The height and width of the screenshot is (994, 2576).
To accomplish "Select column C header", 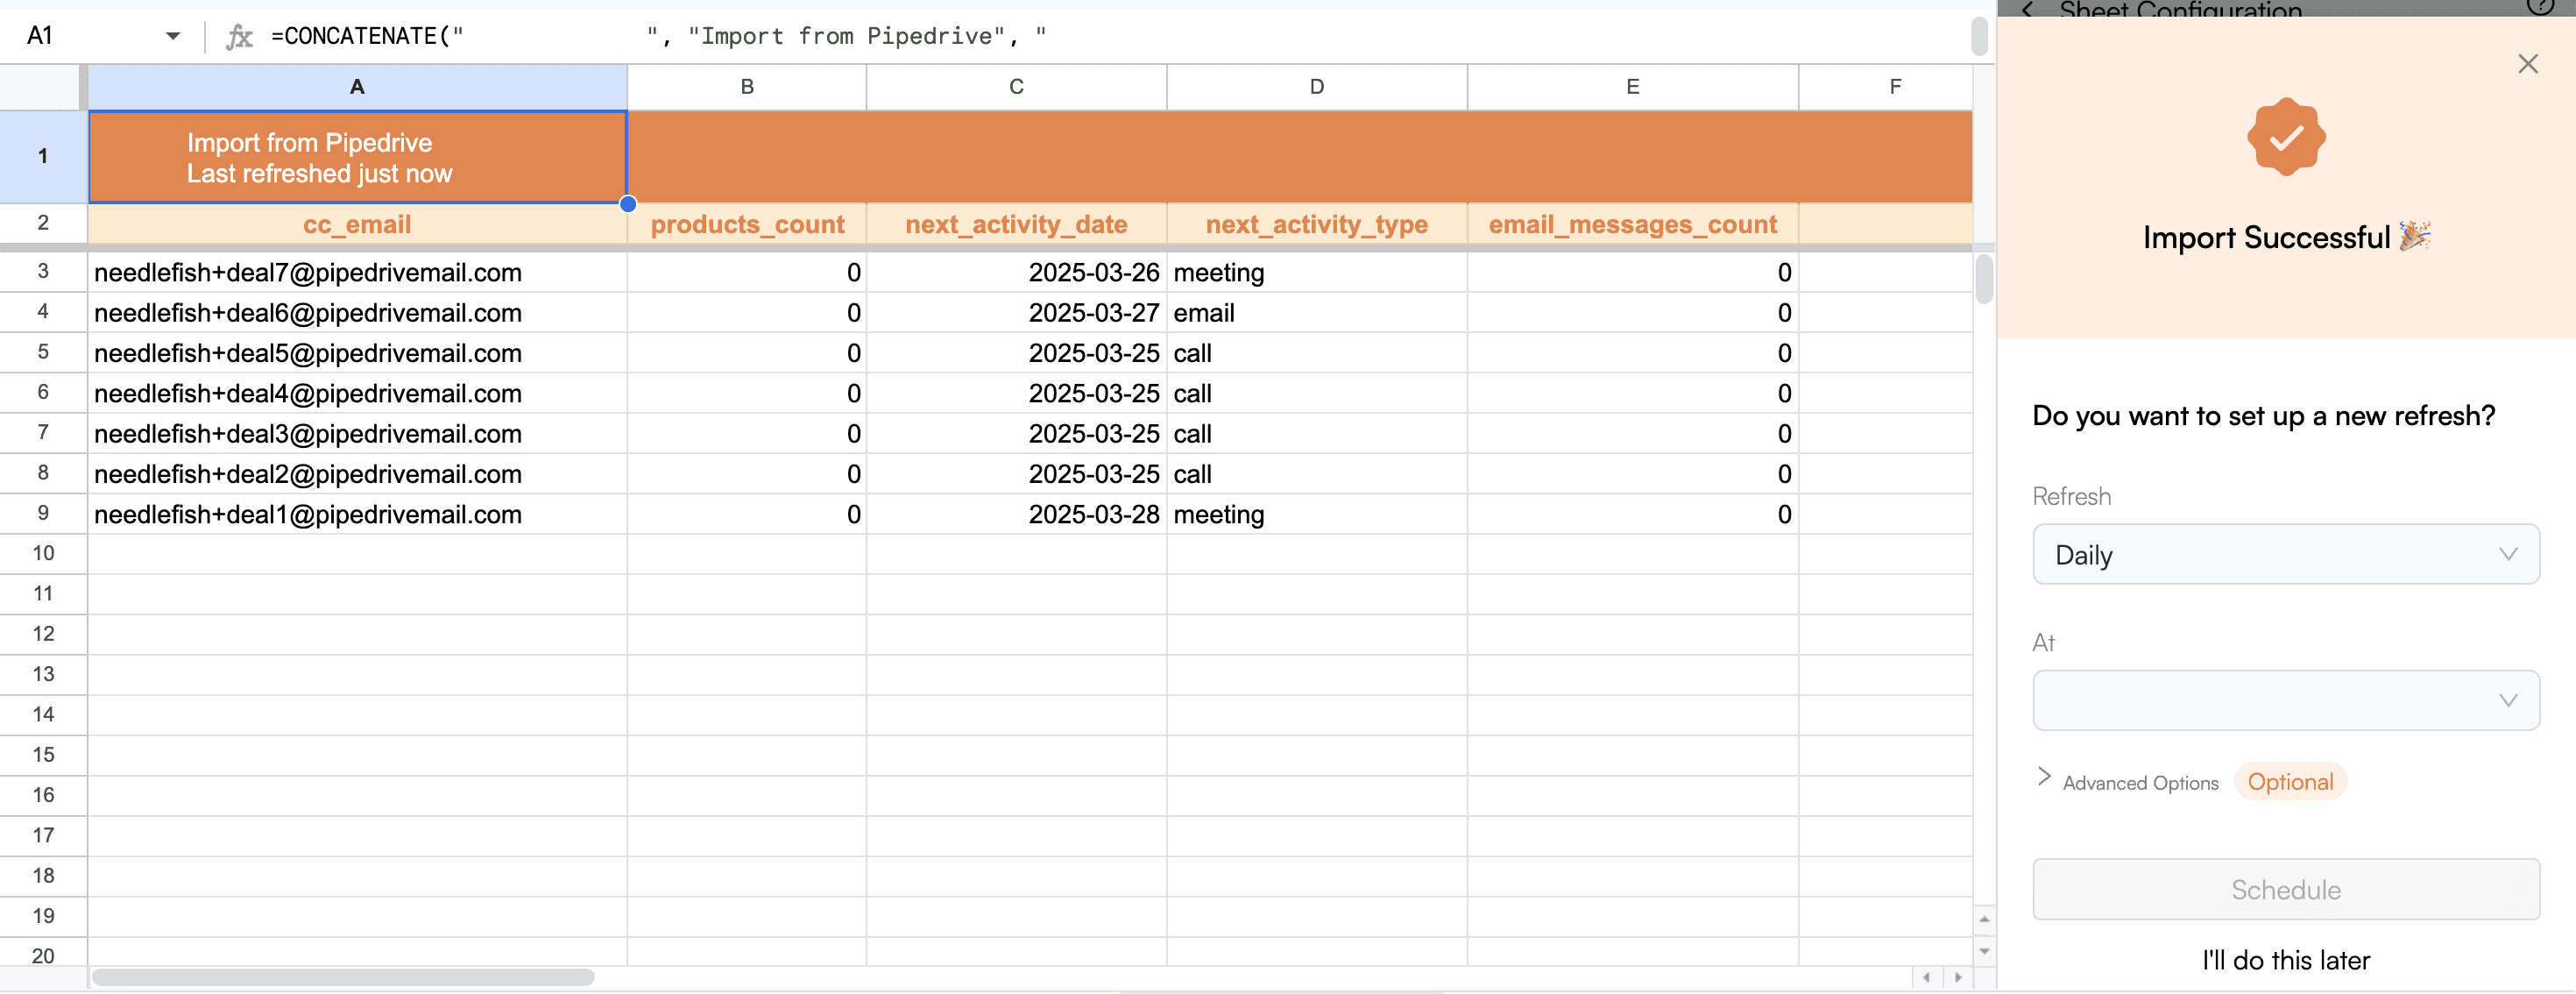I will (1016, 87).
